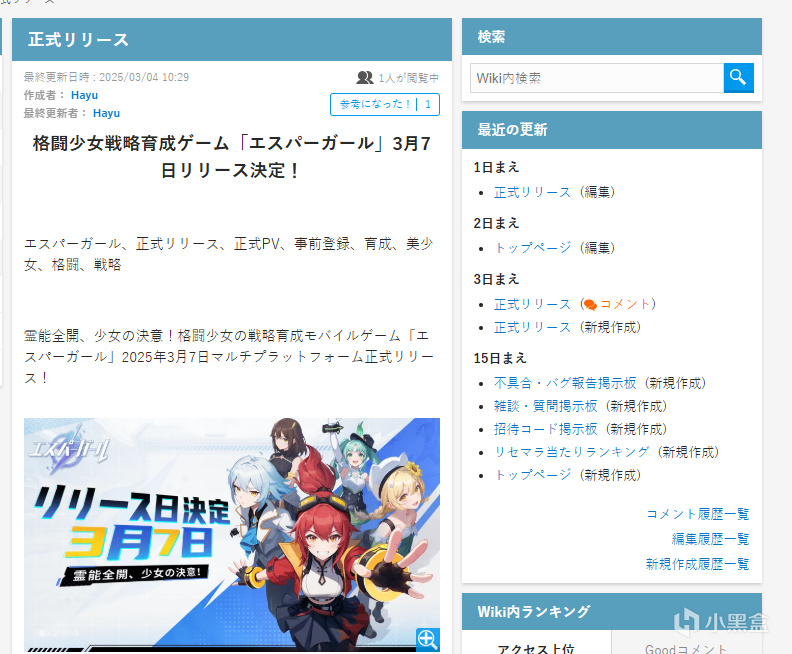Screen dimensions: 792x654
Task: Click the zoom-in icon on the banner image
Action: [427, 639]
